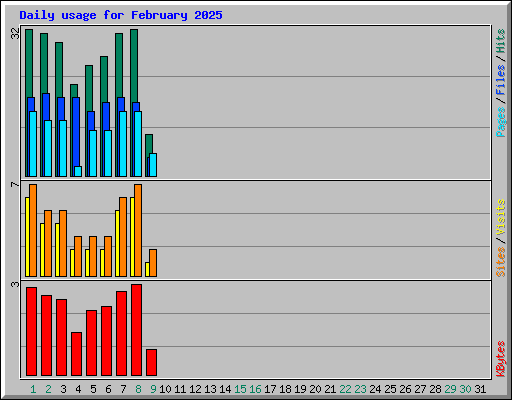Click the day 4 red KBytes bar
Image resolution: width=512 pixels, height=400 pixels.
pos(76,354)
